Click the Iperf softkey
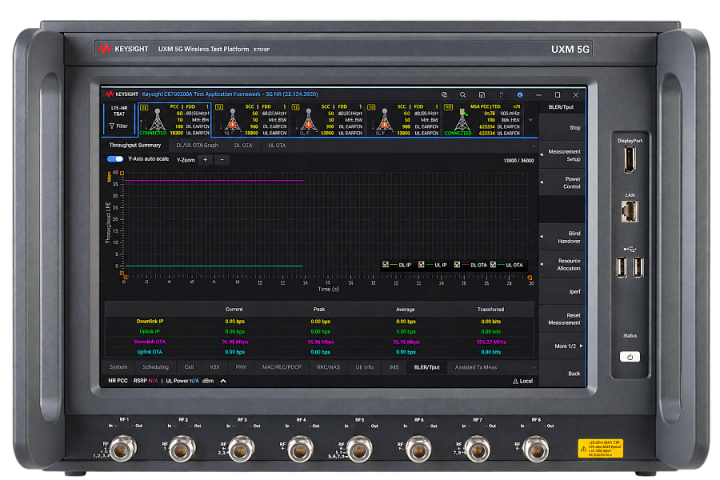This screenshot has width=720, height=480. (x=562, y=292)
